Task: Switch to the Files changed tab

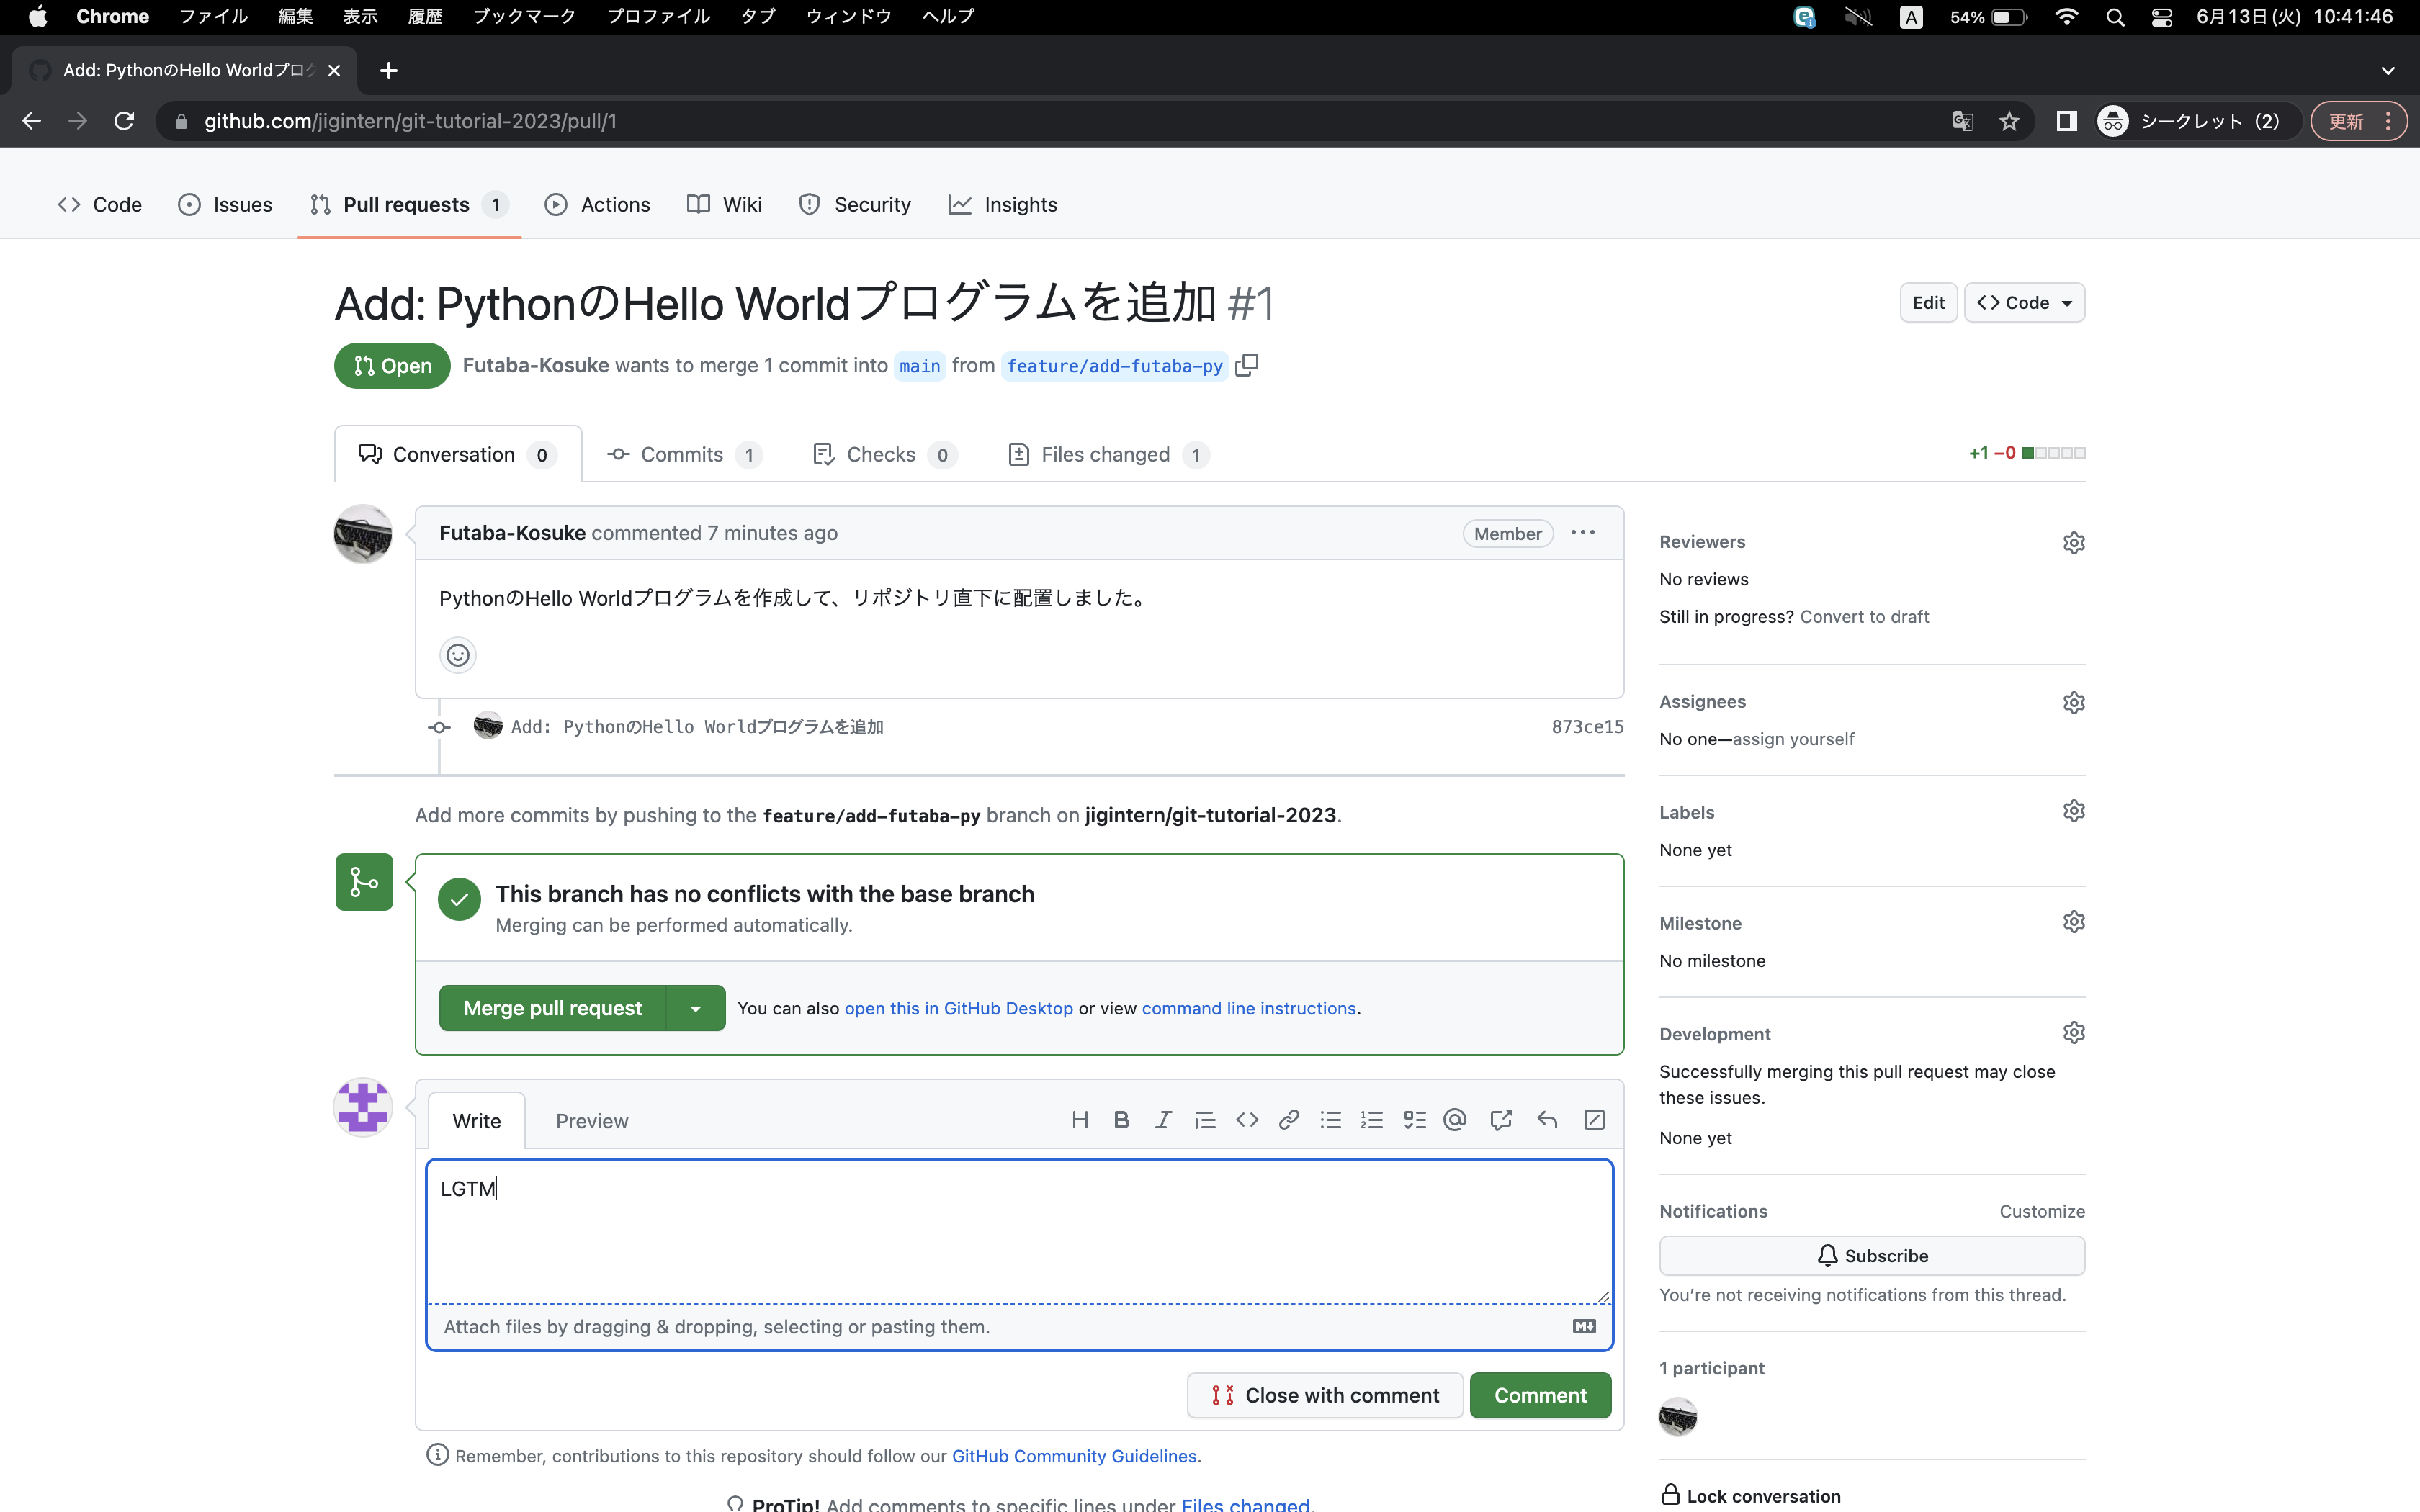Action: (x=1105, y=455)
